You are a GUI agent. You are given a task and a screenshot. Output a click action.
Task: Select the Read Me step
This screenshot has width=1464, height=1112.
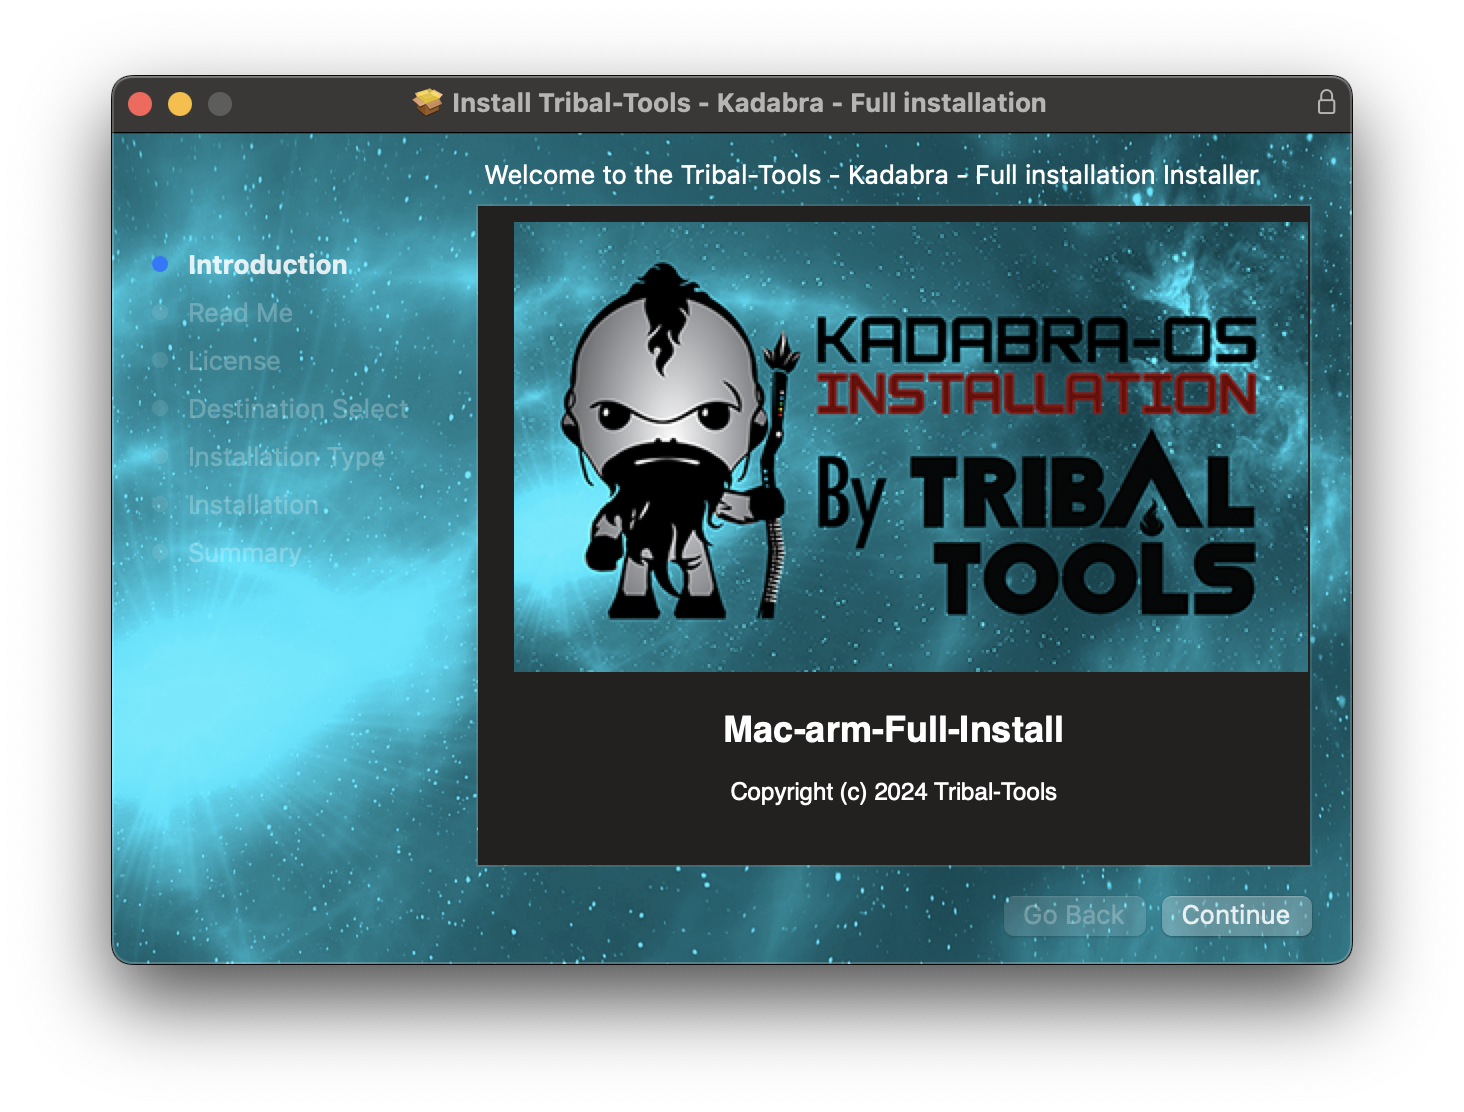point(240,313)
